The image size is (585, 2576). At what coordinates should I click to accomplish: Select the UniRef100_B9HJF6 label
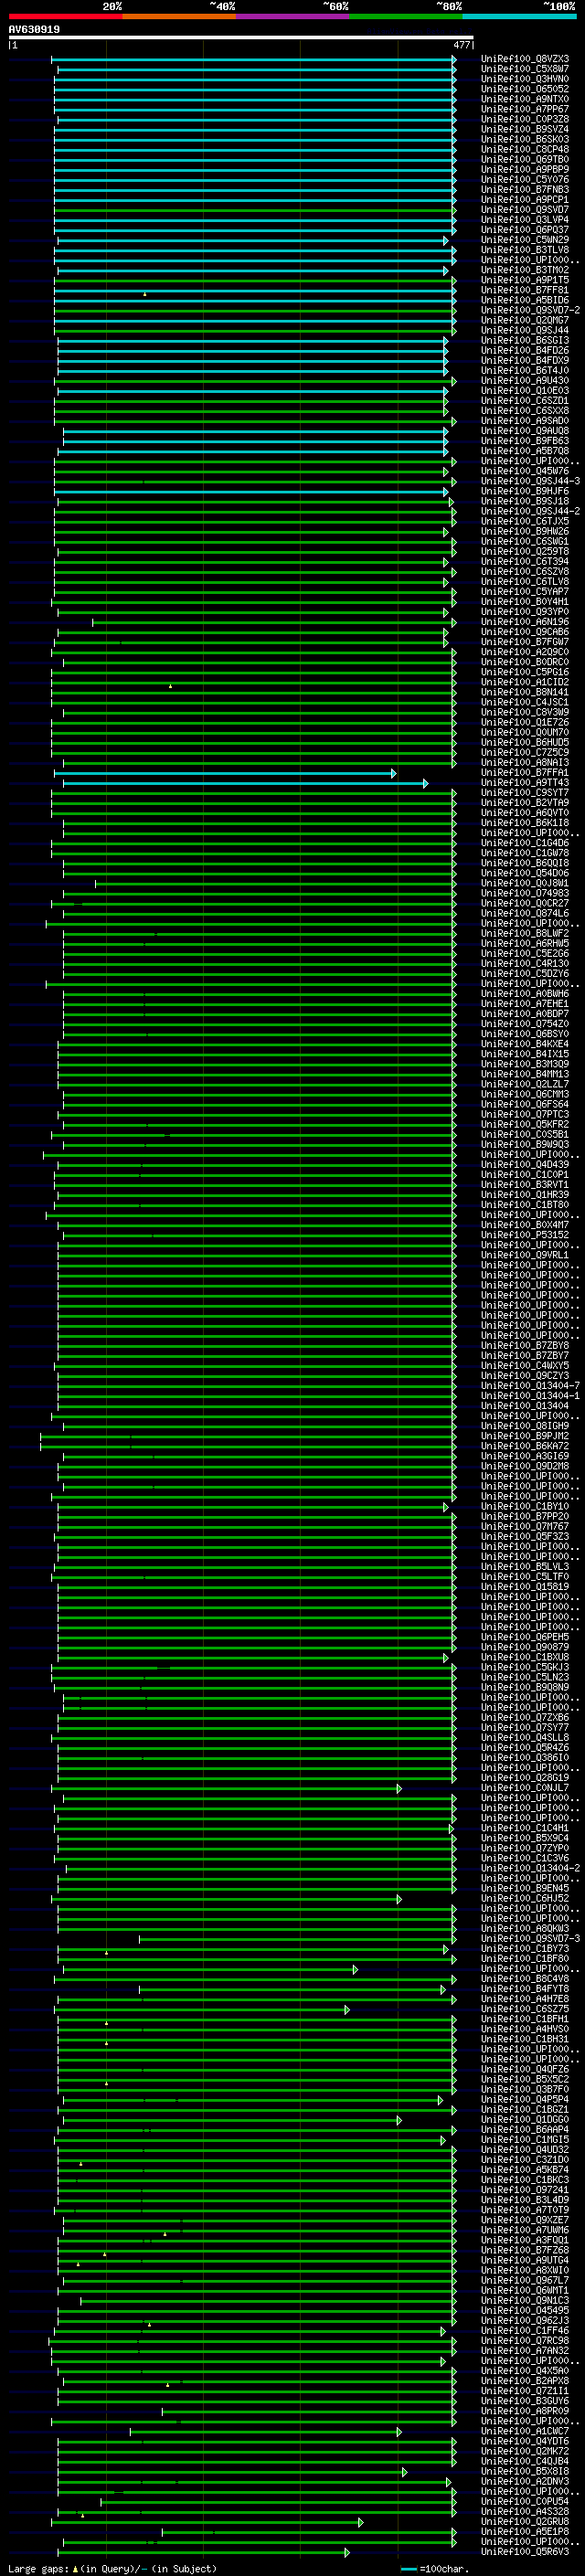click(524, 491)
